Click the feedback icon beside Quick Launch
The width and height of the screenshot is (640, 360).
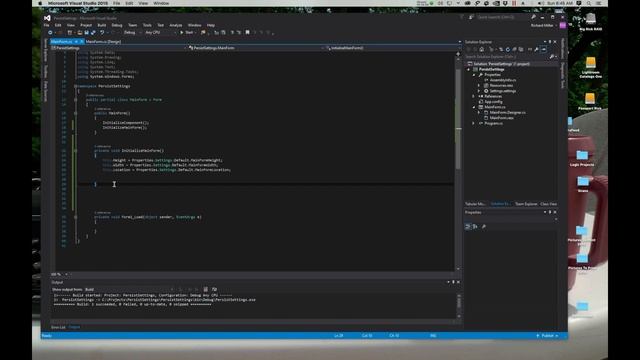(471, 17)
